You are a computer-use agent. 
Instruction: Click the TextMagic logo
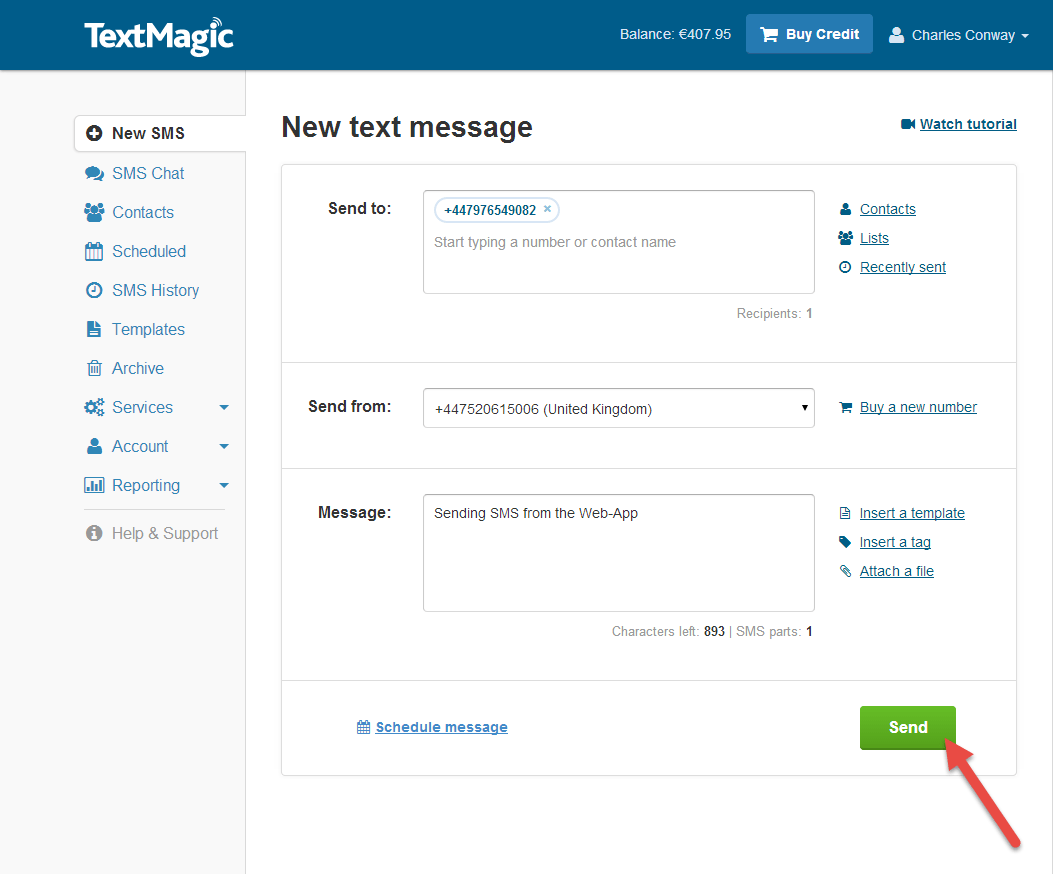click(x=158, y=36)
